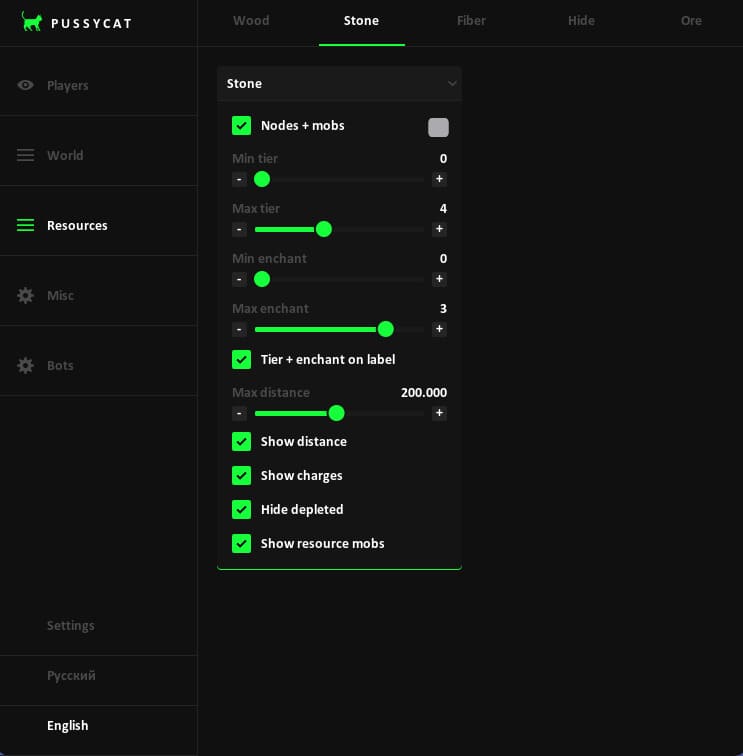
Task: Click the Resources green list icon
Action: [x=26, y=225]
